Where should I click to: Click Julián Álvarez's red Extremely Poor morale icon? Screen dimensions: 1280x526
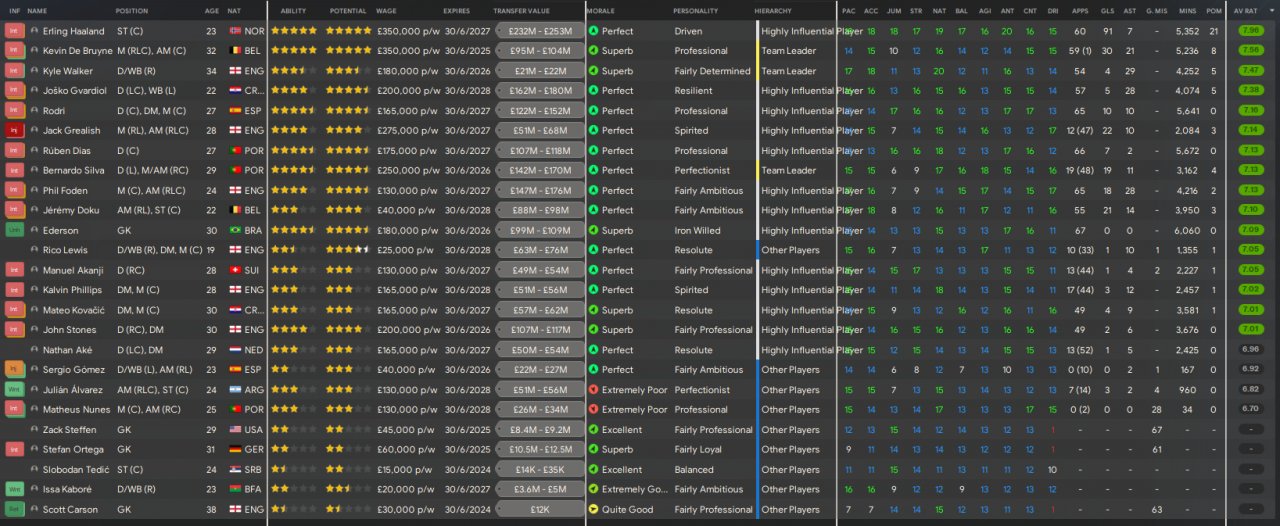[593, 390]
